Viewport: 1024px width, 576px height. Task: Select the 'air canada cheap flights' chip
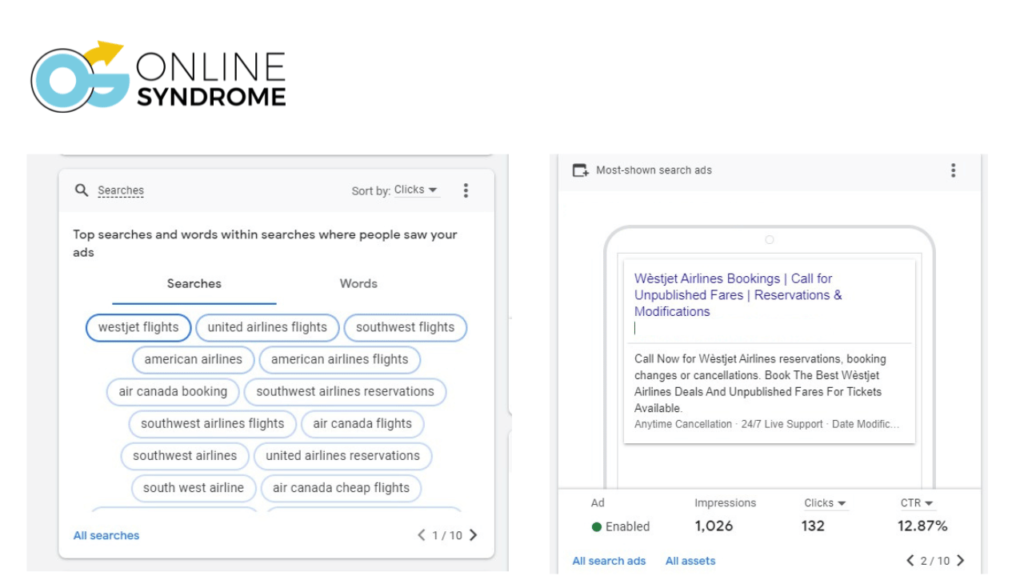(x=341, y=487)
